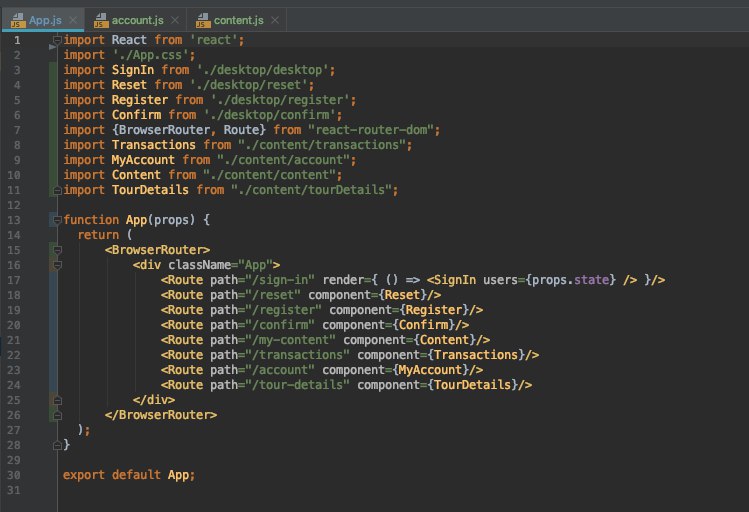Click the blue change marker beside line 21

click(50, 339)
